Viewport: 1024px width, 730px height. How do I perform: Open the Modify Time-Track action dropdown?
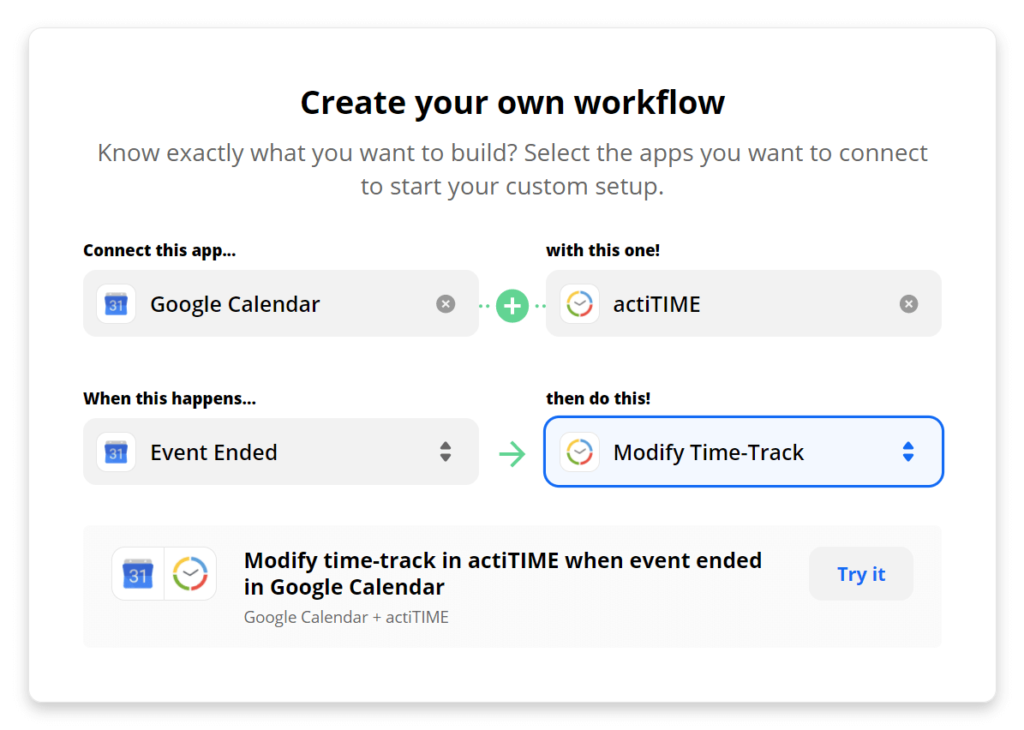(744, 452)
